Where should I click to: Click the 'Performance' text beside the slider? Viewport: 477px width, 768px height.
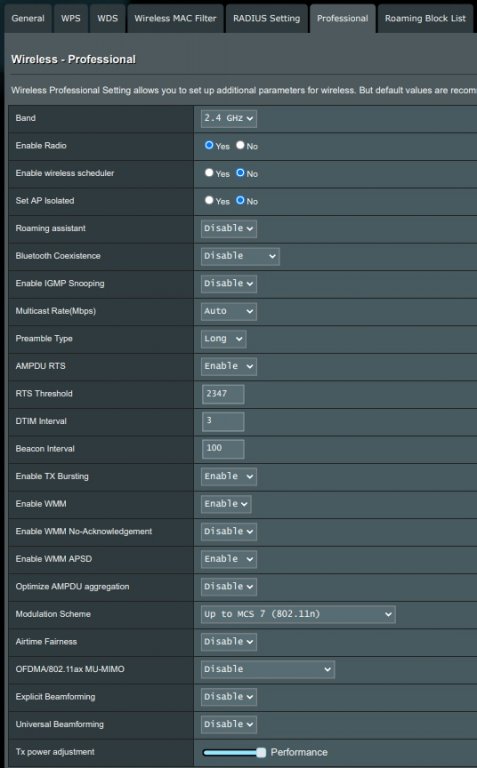point(299,752)
